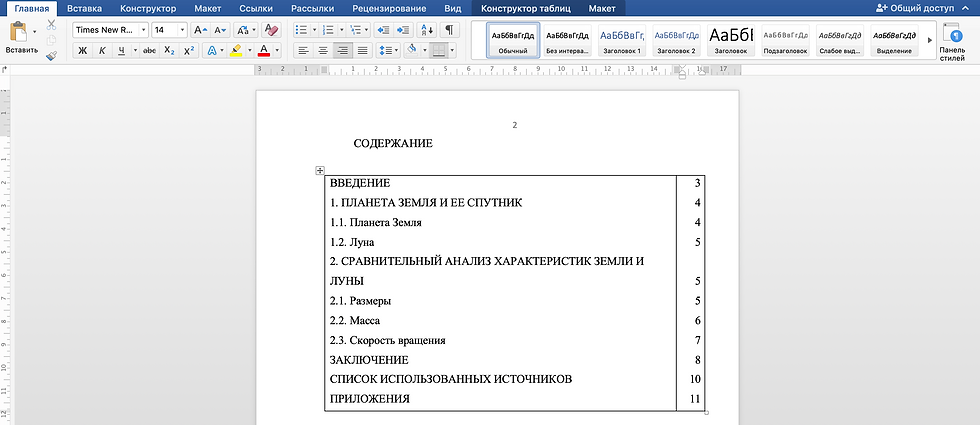Apply the Заголовок 2 style
This screenshot has height=425, width=980.
point(676,41)
